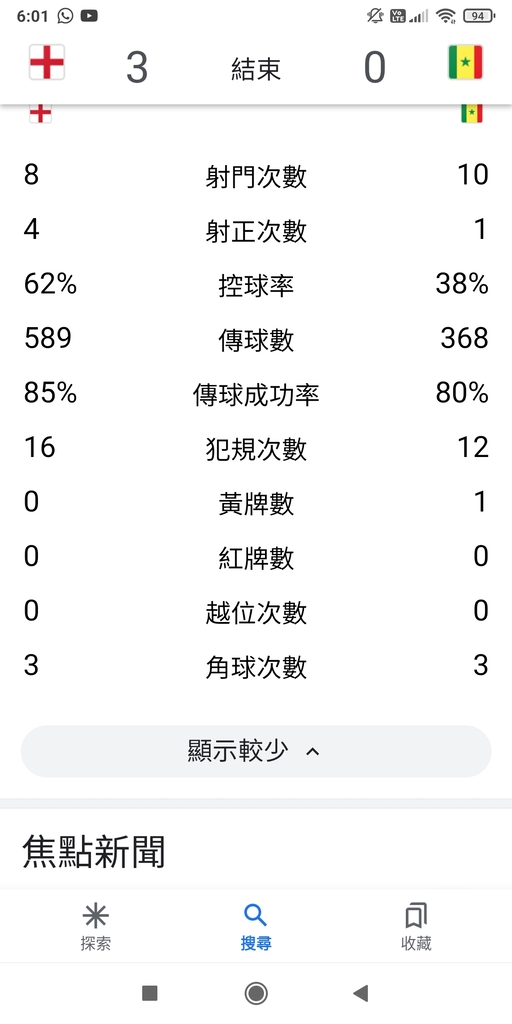Image resolution: width=512 pixels, height=1024 pixels.
Task: Tap the WhatsApp notification icon
Action: pyautogui.click(x=65, y=16)
